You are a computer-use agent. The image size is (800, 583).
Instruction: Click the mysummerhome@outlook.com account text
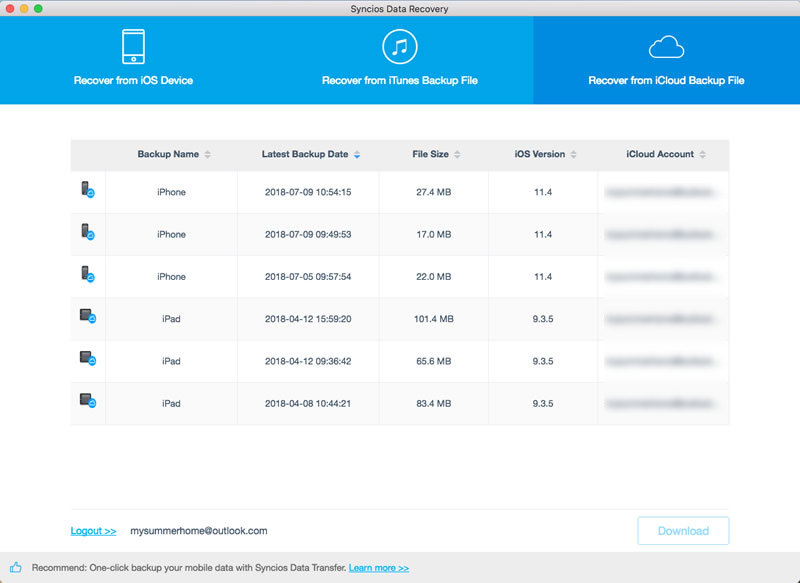(x=198, y=531)
